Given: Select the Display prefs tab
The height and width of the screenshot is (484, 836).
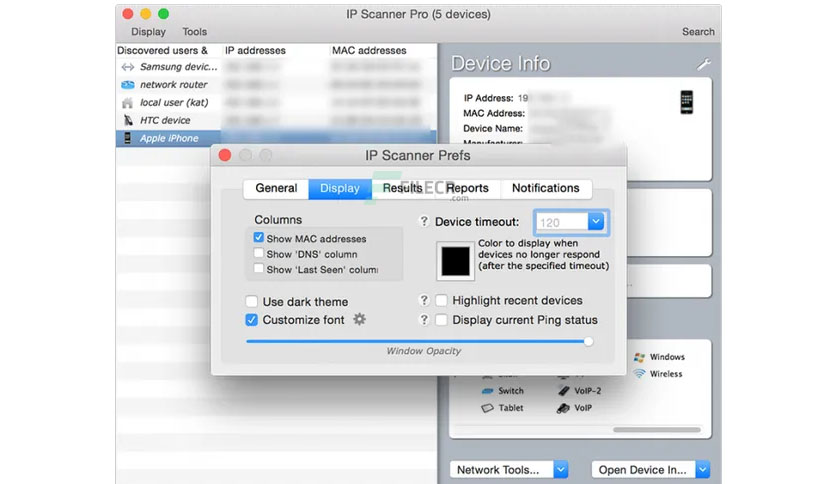Looking at the screenshot, I should 340,188.
